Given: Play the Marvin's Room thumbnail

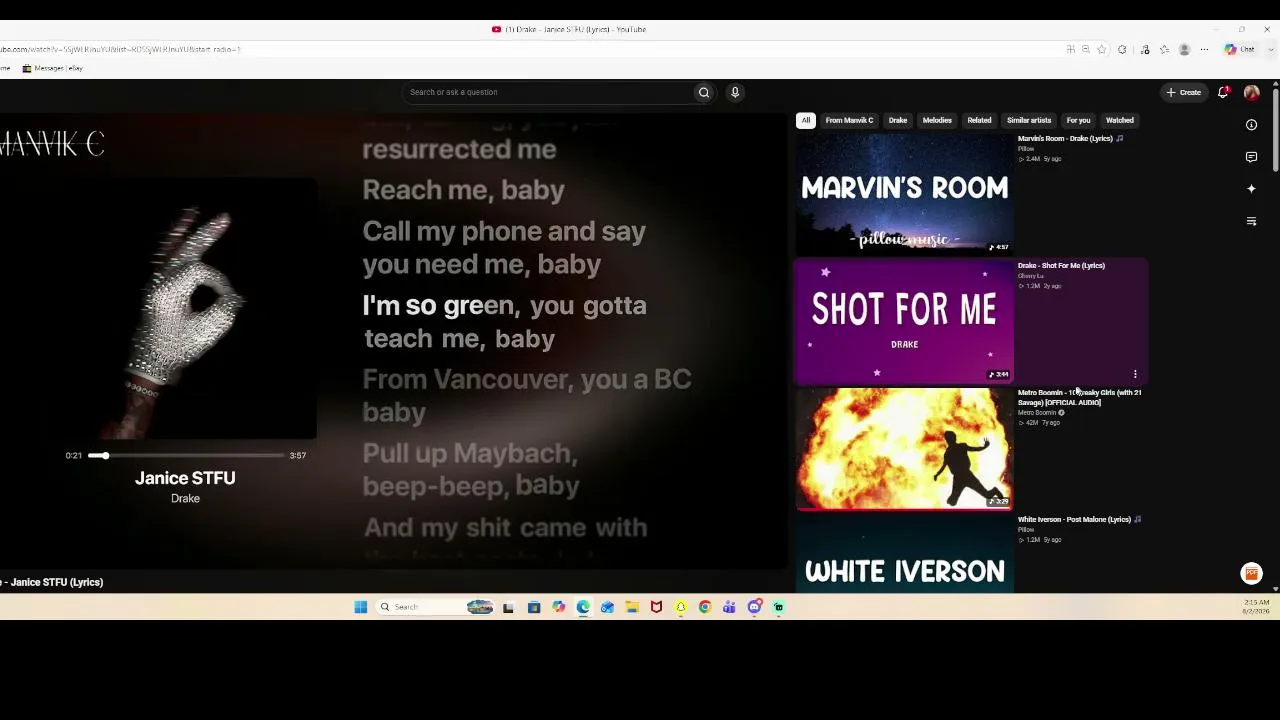Looking at the screenshot, I should coord(905,194).
